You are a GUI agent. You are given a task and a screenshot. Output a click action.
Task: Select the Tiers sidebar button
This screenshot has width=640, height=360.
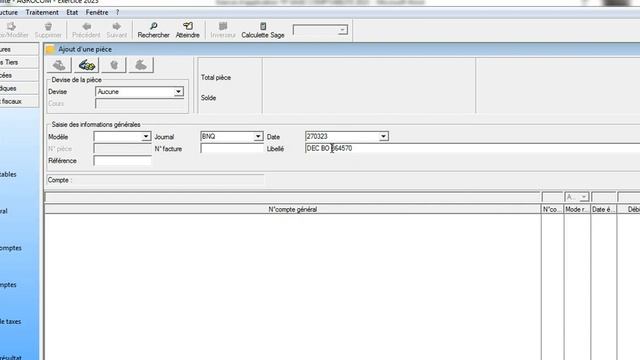pos(19,62)
